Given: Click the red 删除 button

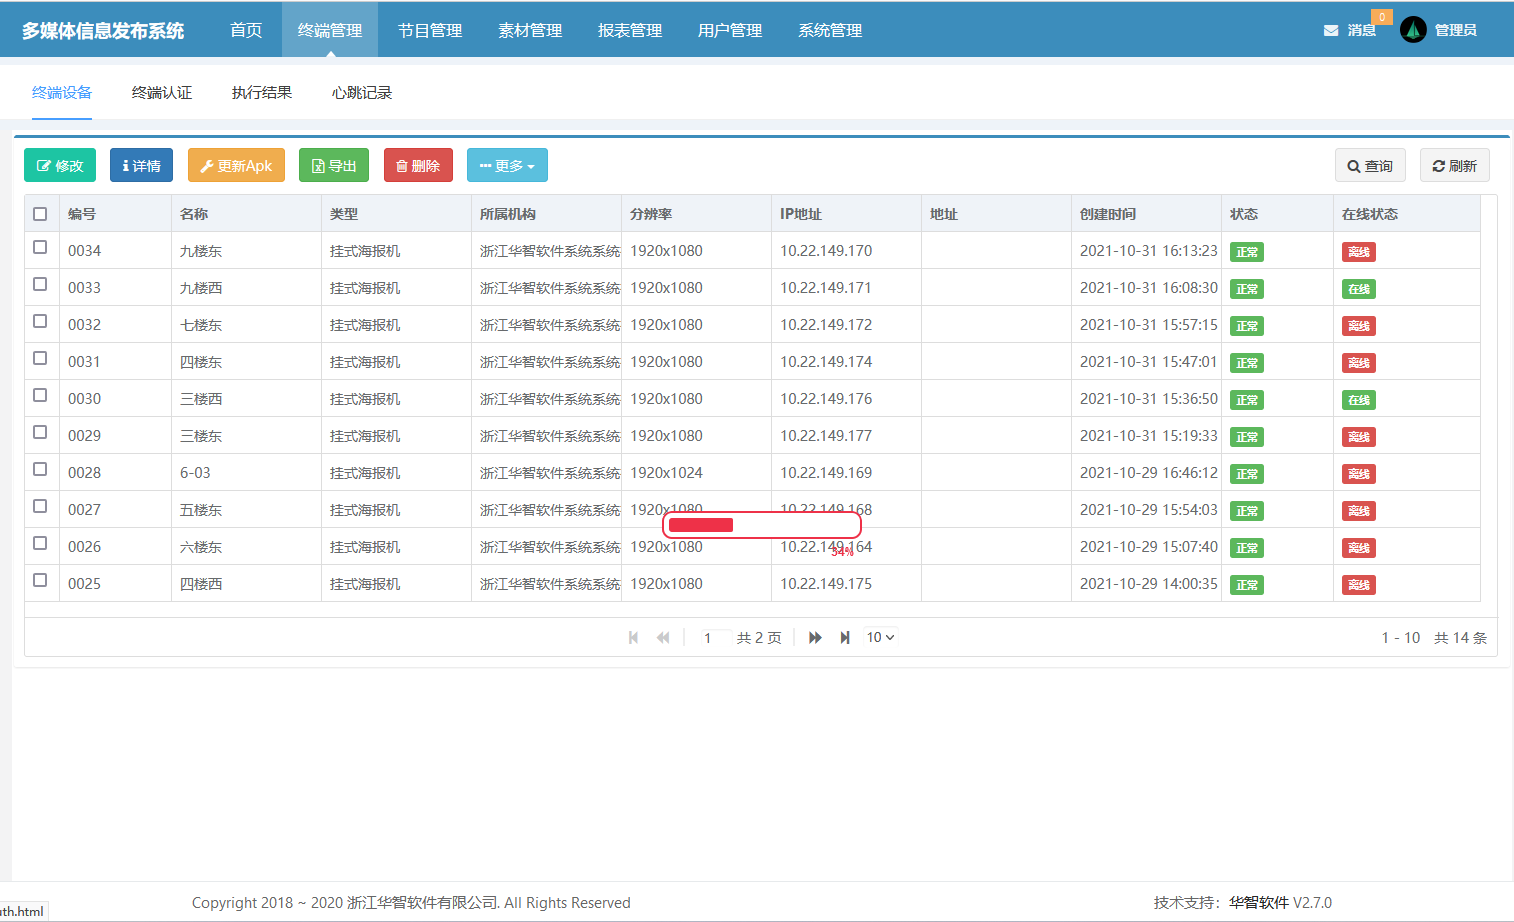Looking at the screenshot, I should (418, 166).
